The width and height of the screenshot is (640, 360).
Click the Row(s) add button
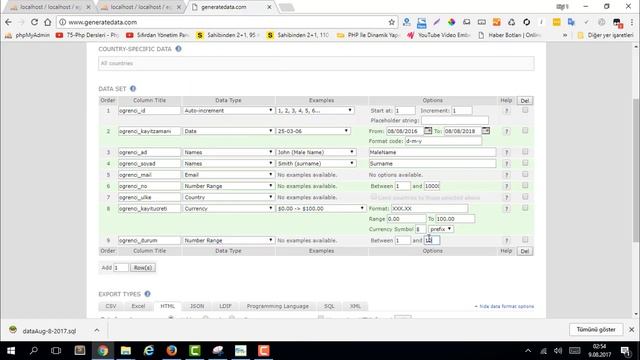click(143, 268)
